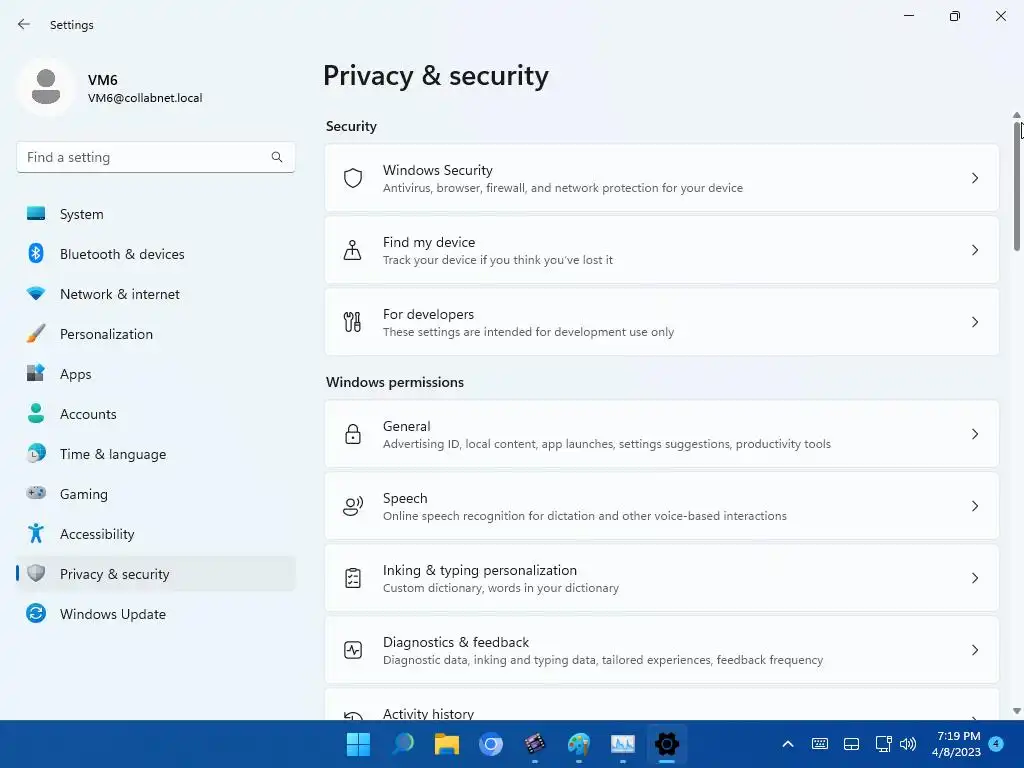The height and width of the screenshot is (768, 1024).
Task: Click the Privacy & security shield icon in sidebar
Action: [x=36, y=573]
